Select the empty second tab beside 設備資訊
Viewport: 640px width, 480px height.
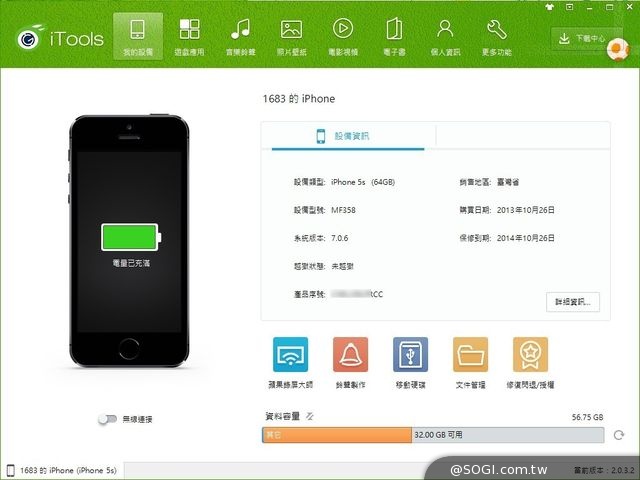pyautogui.click(x=523, y=136)
